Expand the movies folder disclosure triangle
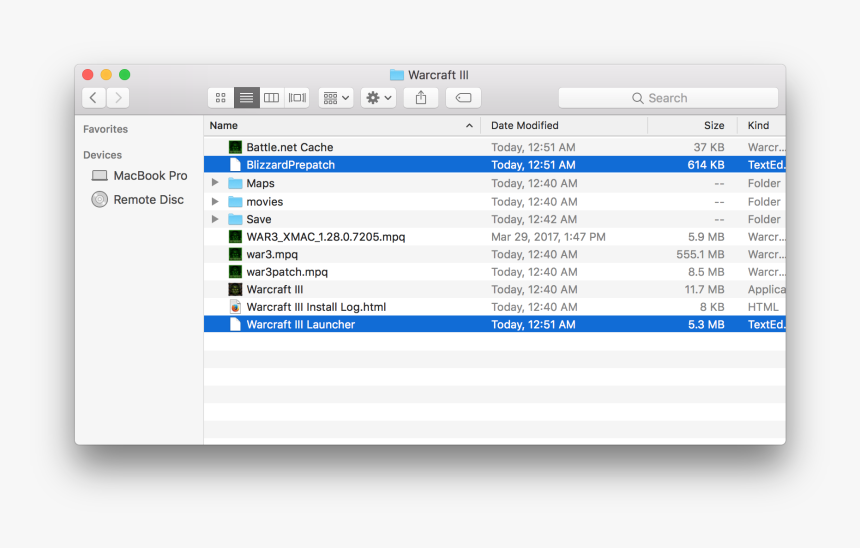Viewport: 860px width, 548px height. (215, 201)
